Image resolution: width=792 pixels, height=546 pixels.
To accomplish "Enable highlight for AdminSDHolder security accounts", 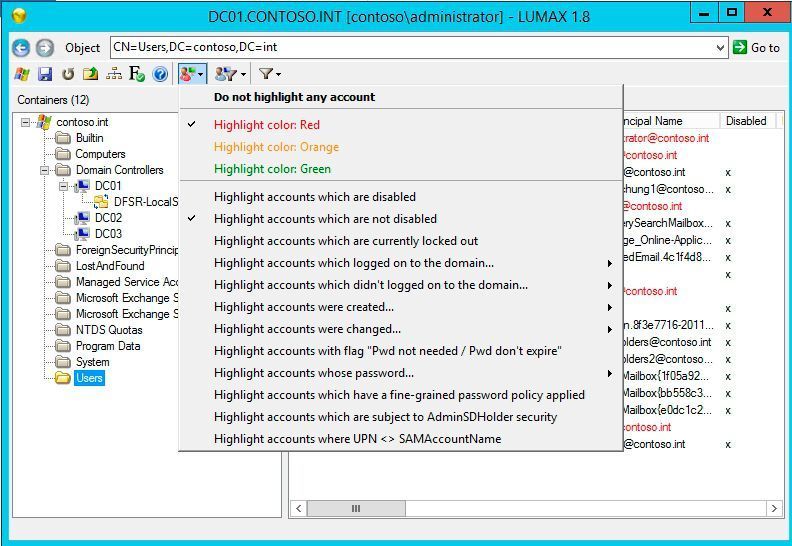I will pyautogui.click(x=401, y=417).
